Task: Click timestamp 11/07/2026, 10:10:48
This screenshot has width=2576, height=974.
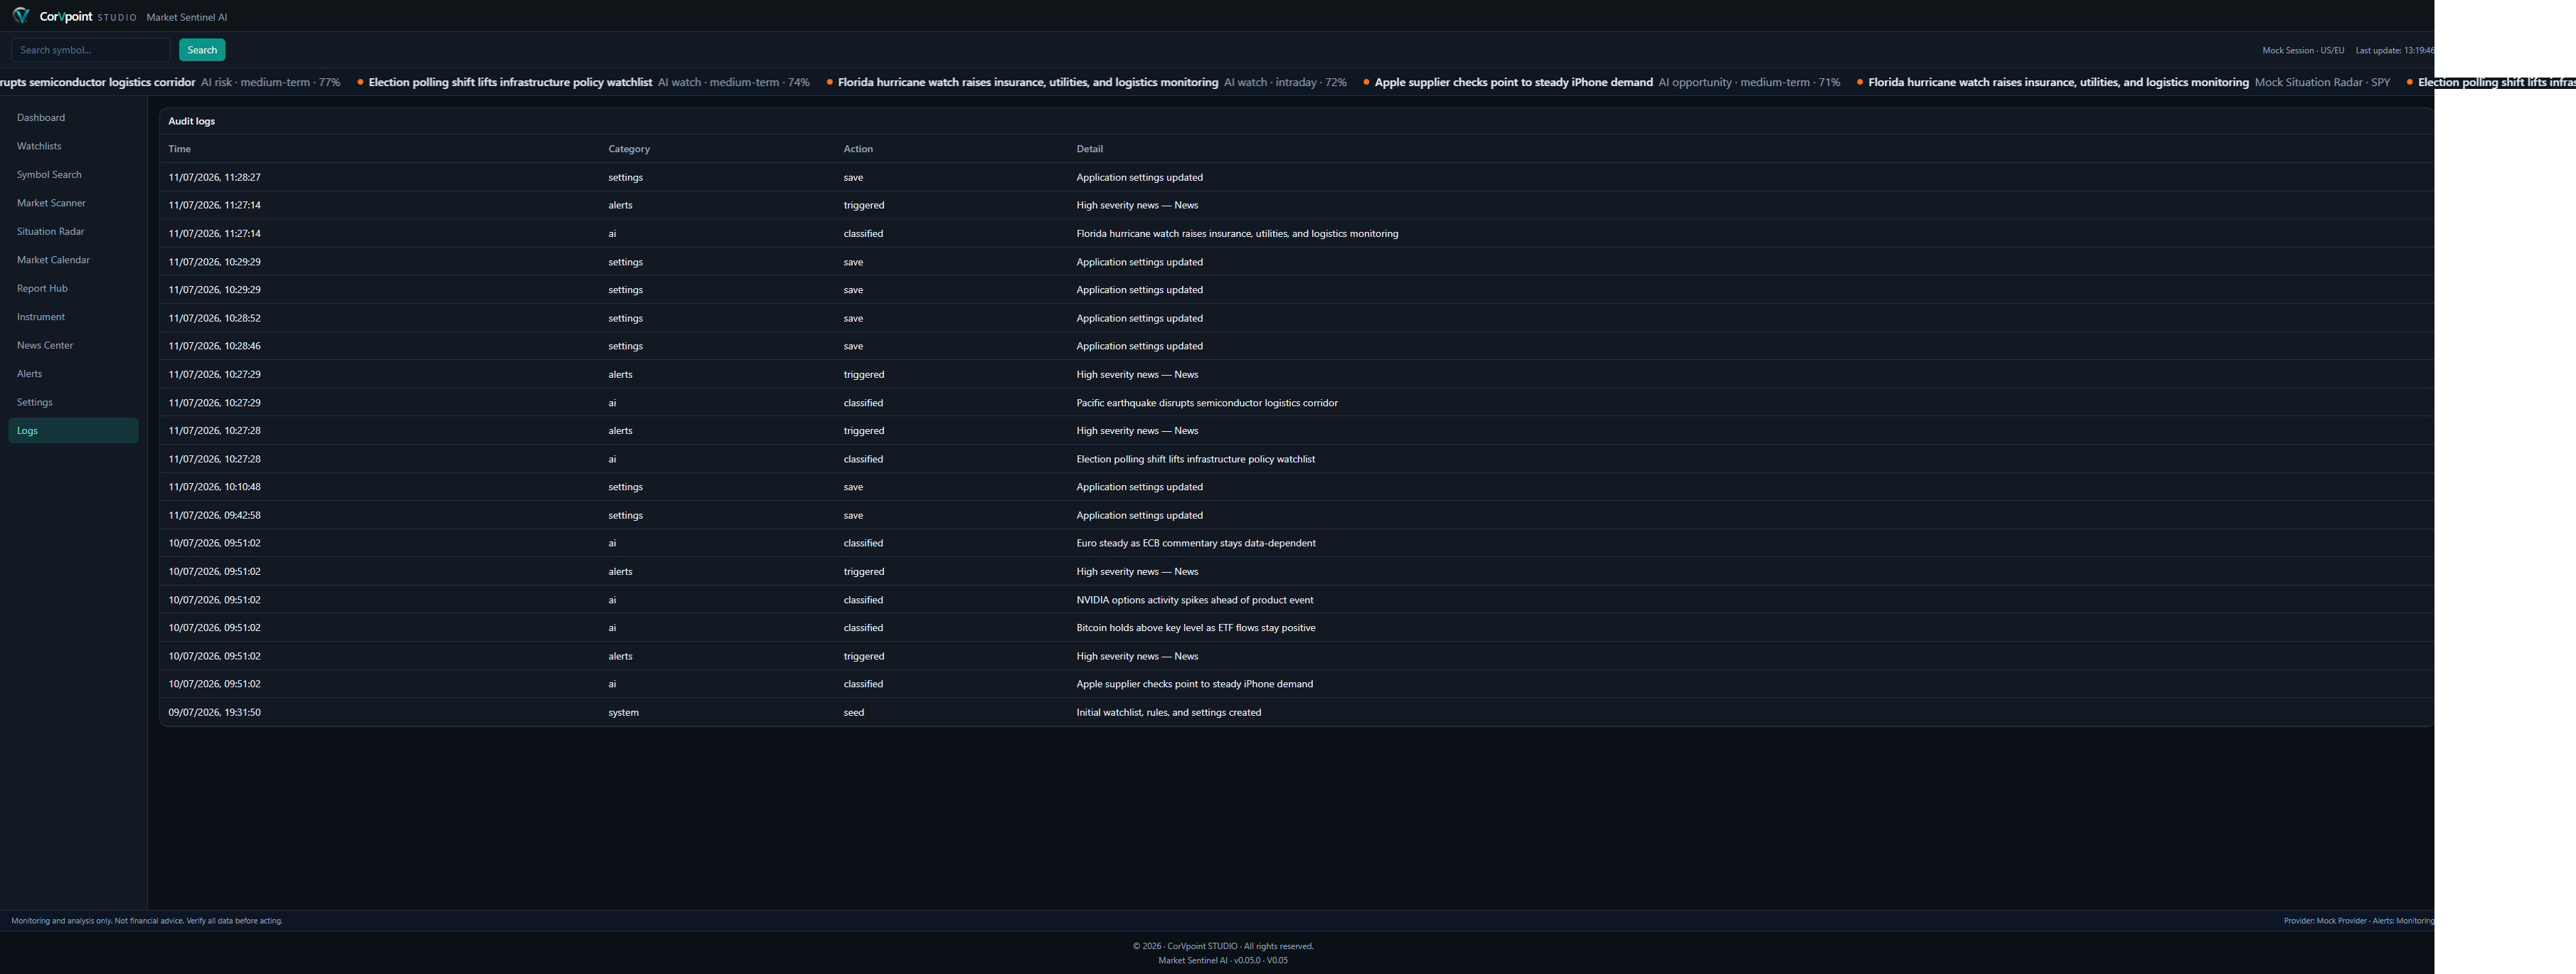Action: coord(214,487)
